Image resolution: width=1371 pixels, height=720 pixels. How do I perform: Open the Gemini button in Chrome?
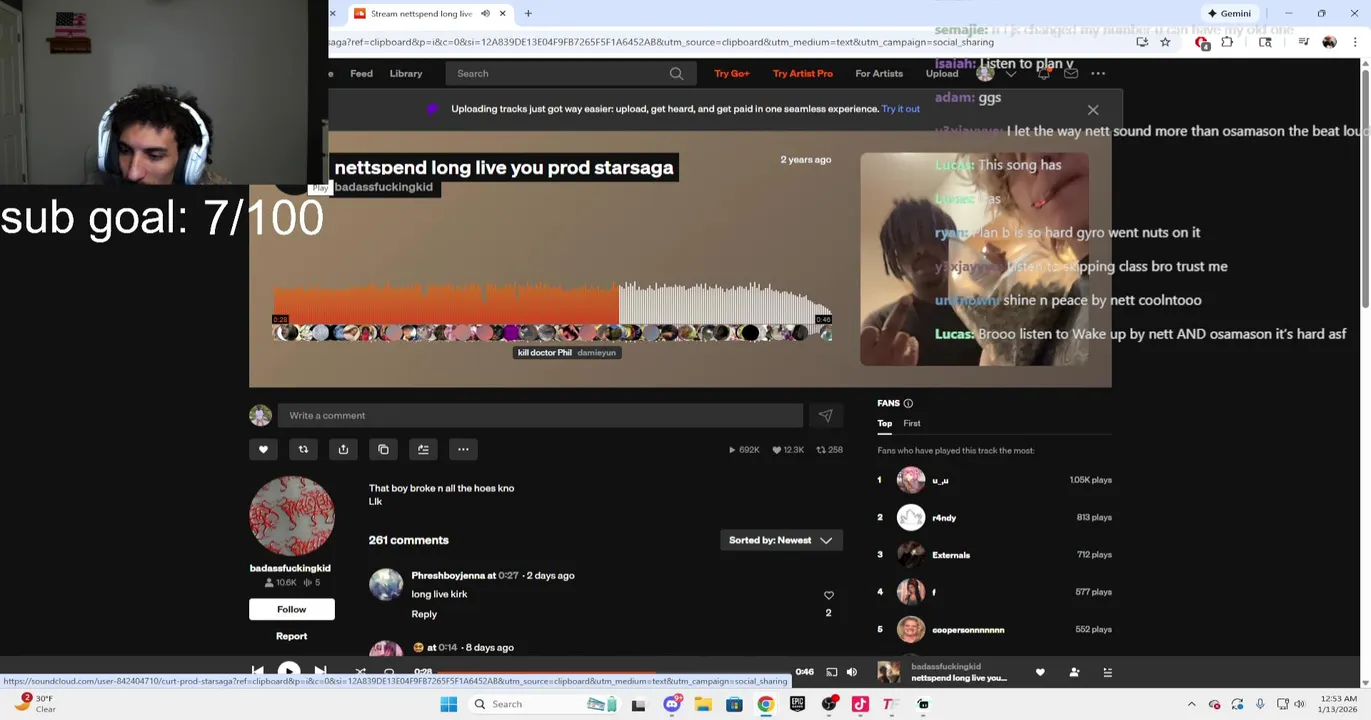pyautogui.click(x=1230, y=14)
